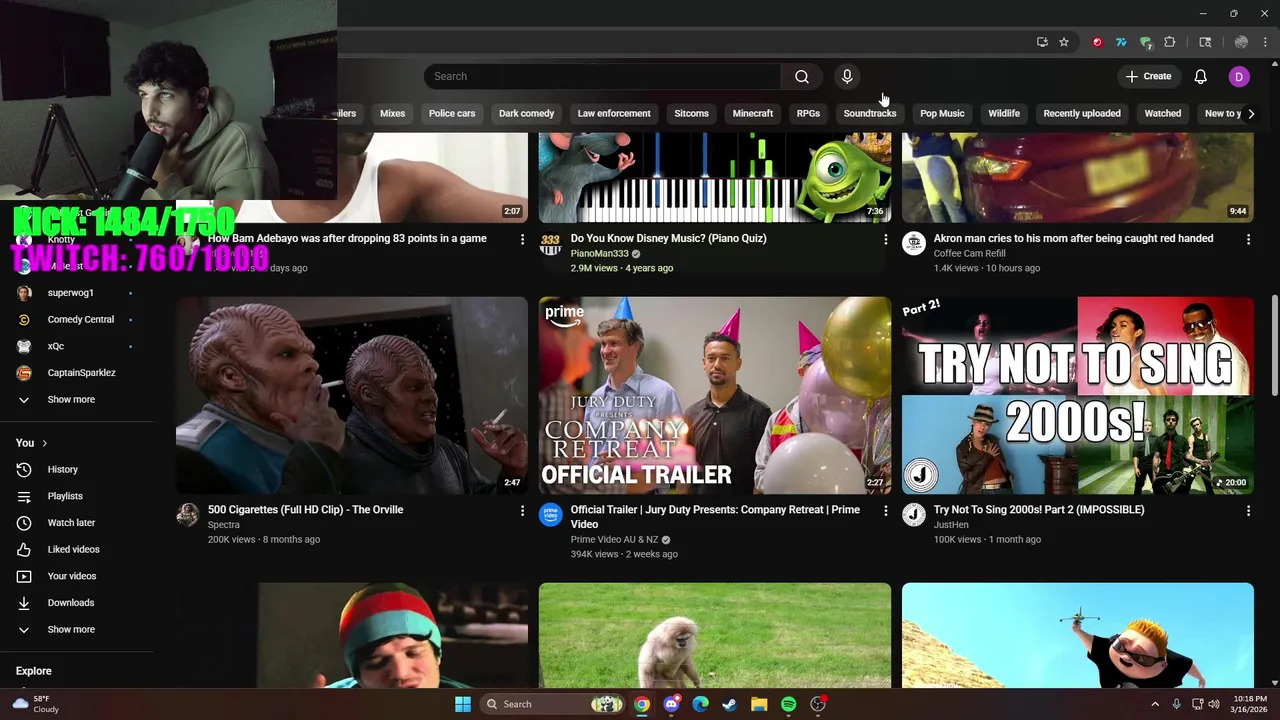The width and height of the screenshot is (1280, 720).
Task: Open the Coffee Cam Refill channel avatar
Action: (914, 244)
